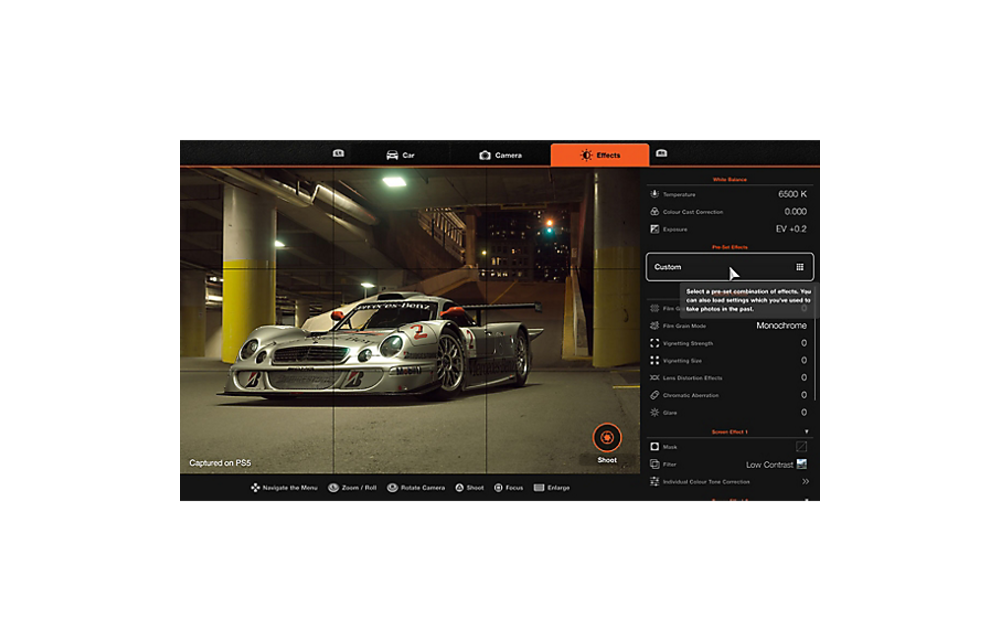Click the White Balance section heading
The image size is (1000, 640).
tap(730, 180)
